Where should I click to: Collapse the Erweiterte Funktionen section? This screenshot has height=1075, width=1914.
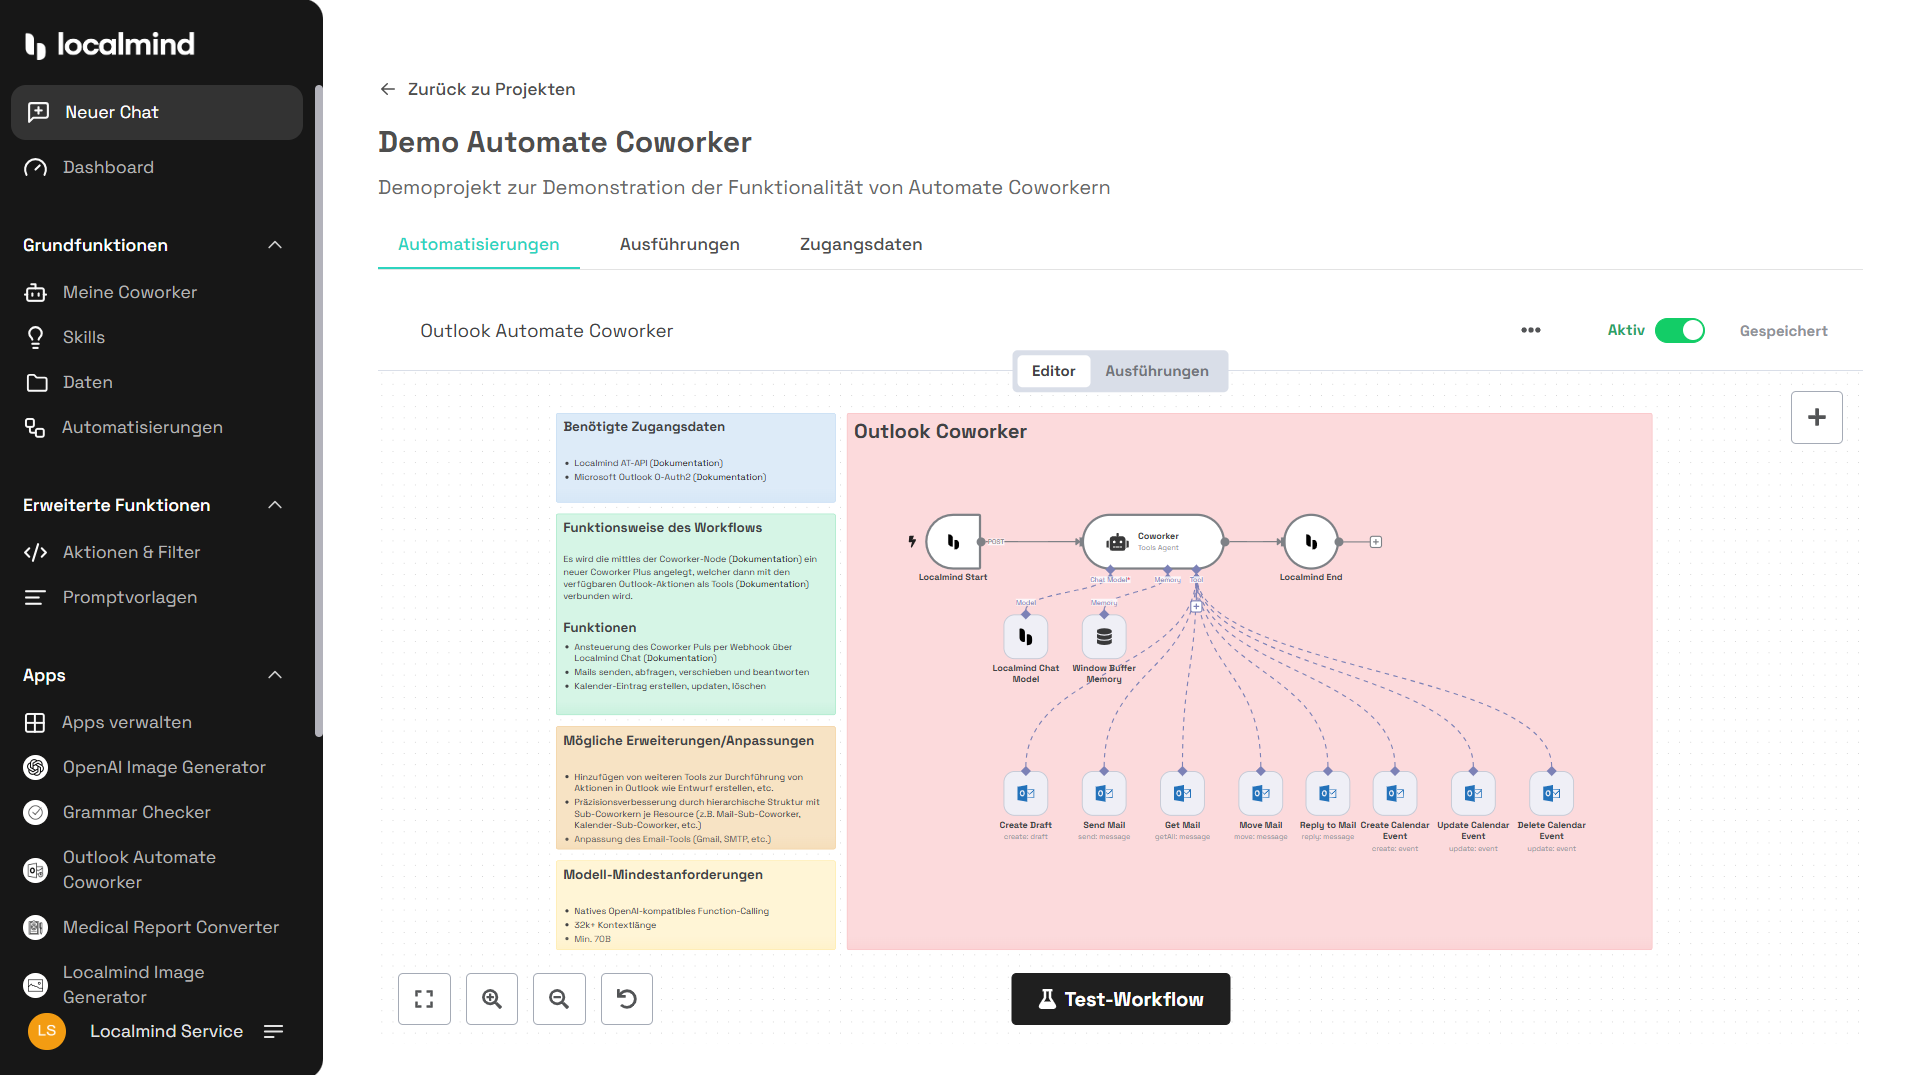pos(275,505)
